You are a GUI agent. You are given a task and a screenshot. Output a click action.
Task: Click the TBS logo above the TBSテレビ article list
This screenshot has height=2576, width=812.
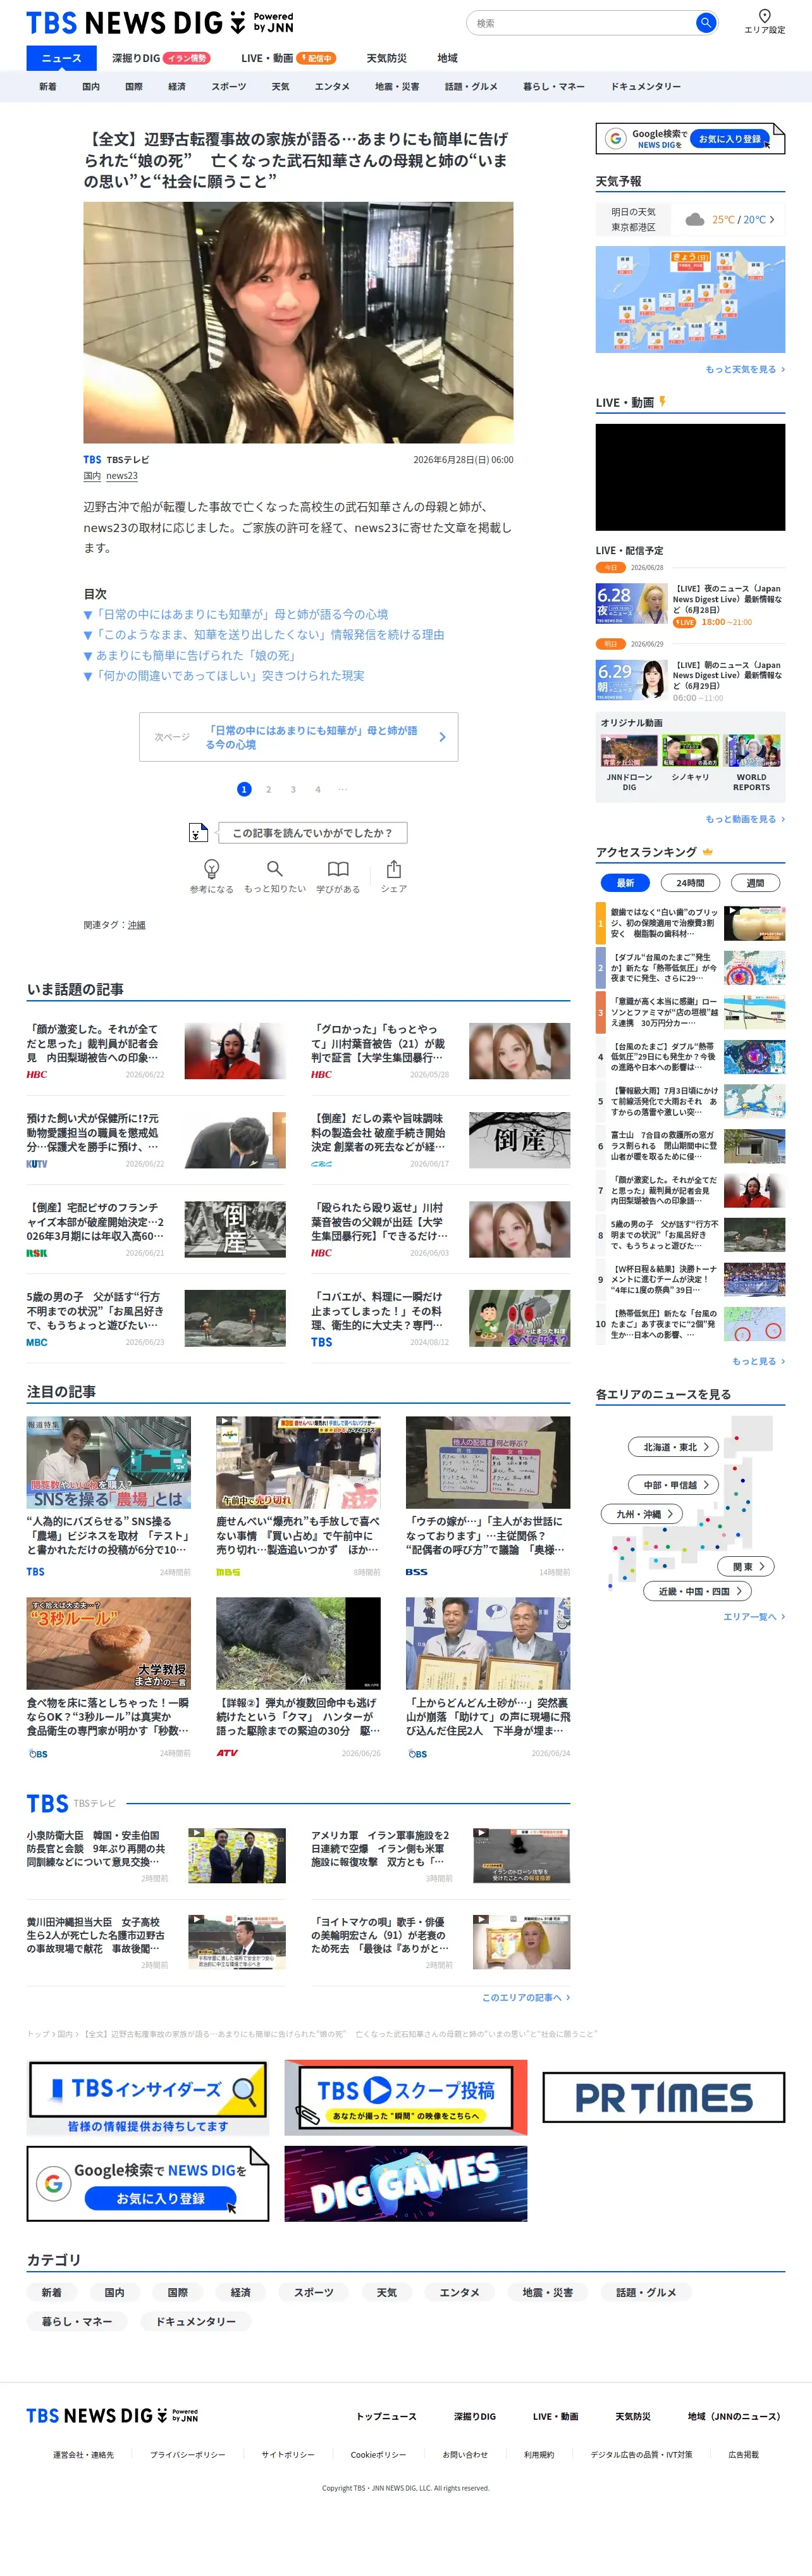click(47, 1803)
